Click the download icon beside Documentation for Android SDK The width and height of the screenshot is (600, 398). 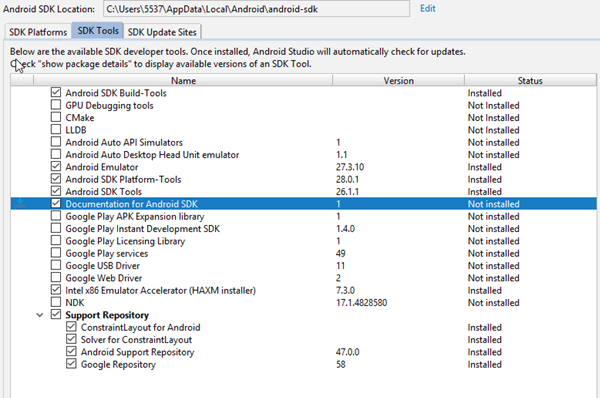click(x=20, y=203)
